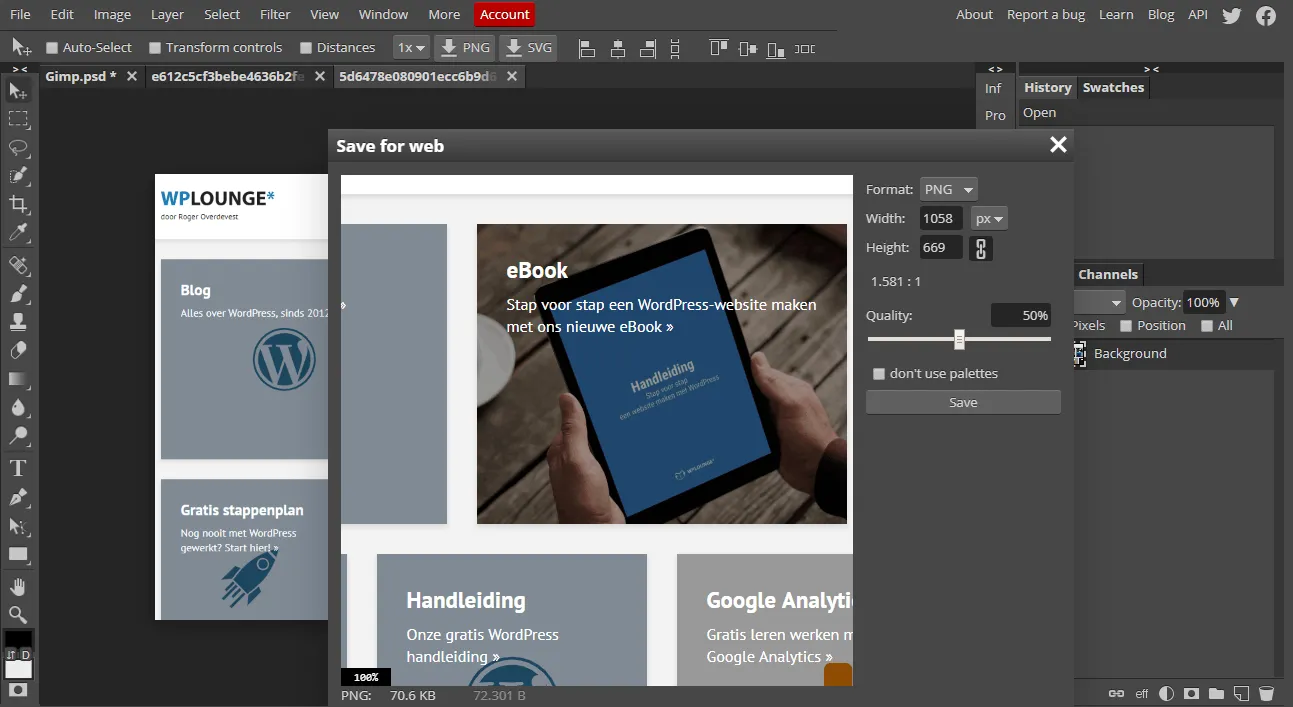1293x707 pixels.
Task: Switch to the Channels tab
Action: (1108, 274)
